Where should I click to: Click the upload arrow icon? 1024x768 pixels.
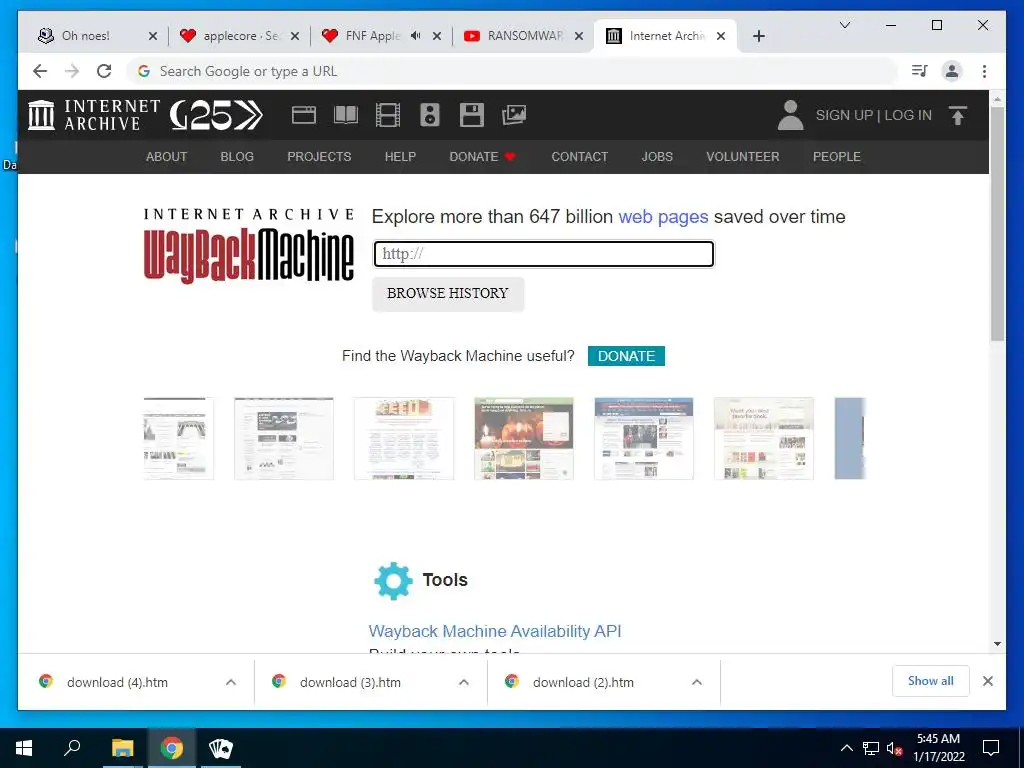point(958,116)
